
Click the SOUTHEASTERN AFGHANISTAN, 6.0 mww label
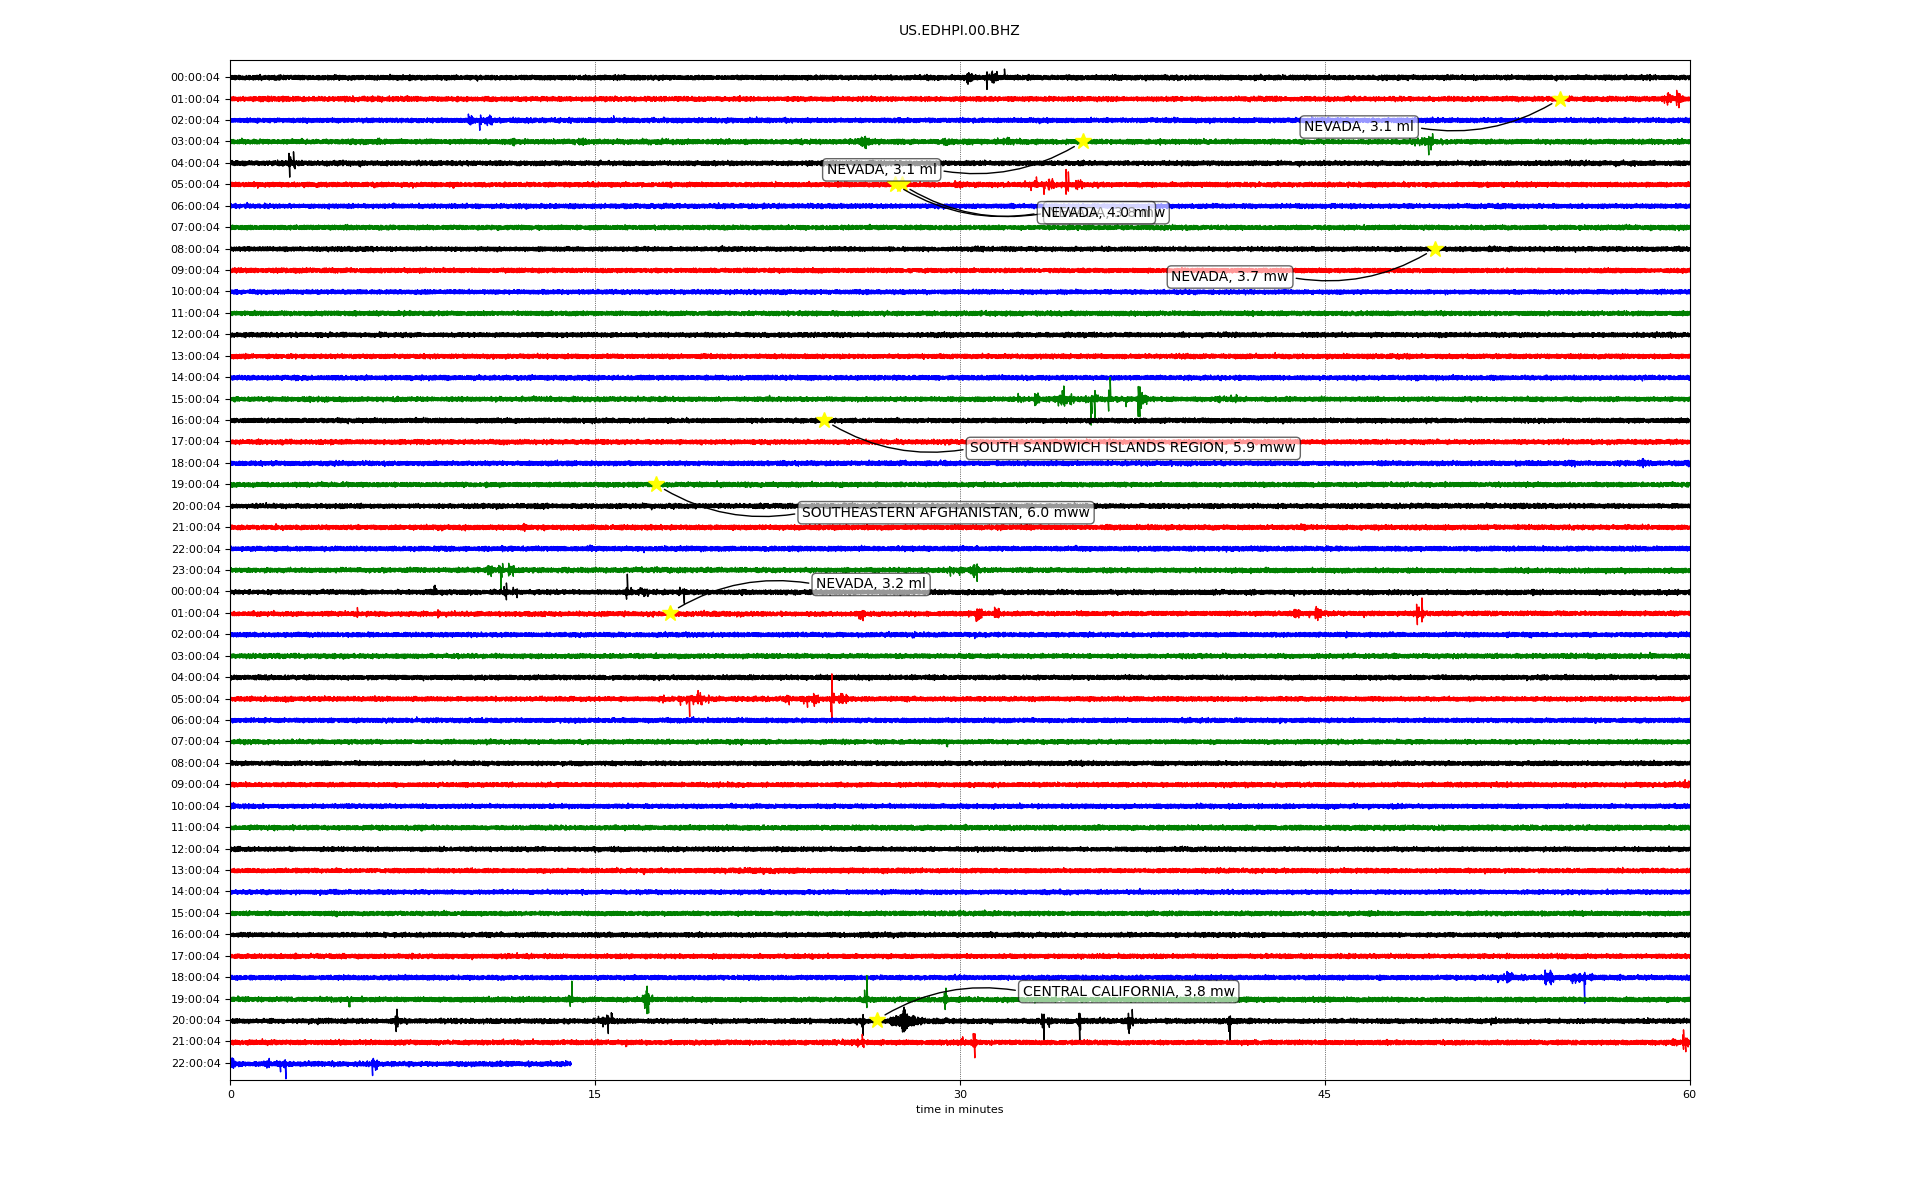945,513
